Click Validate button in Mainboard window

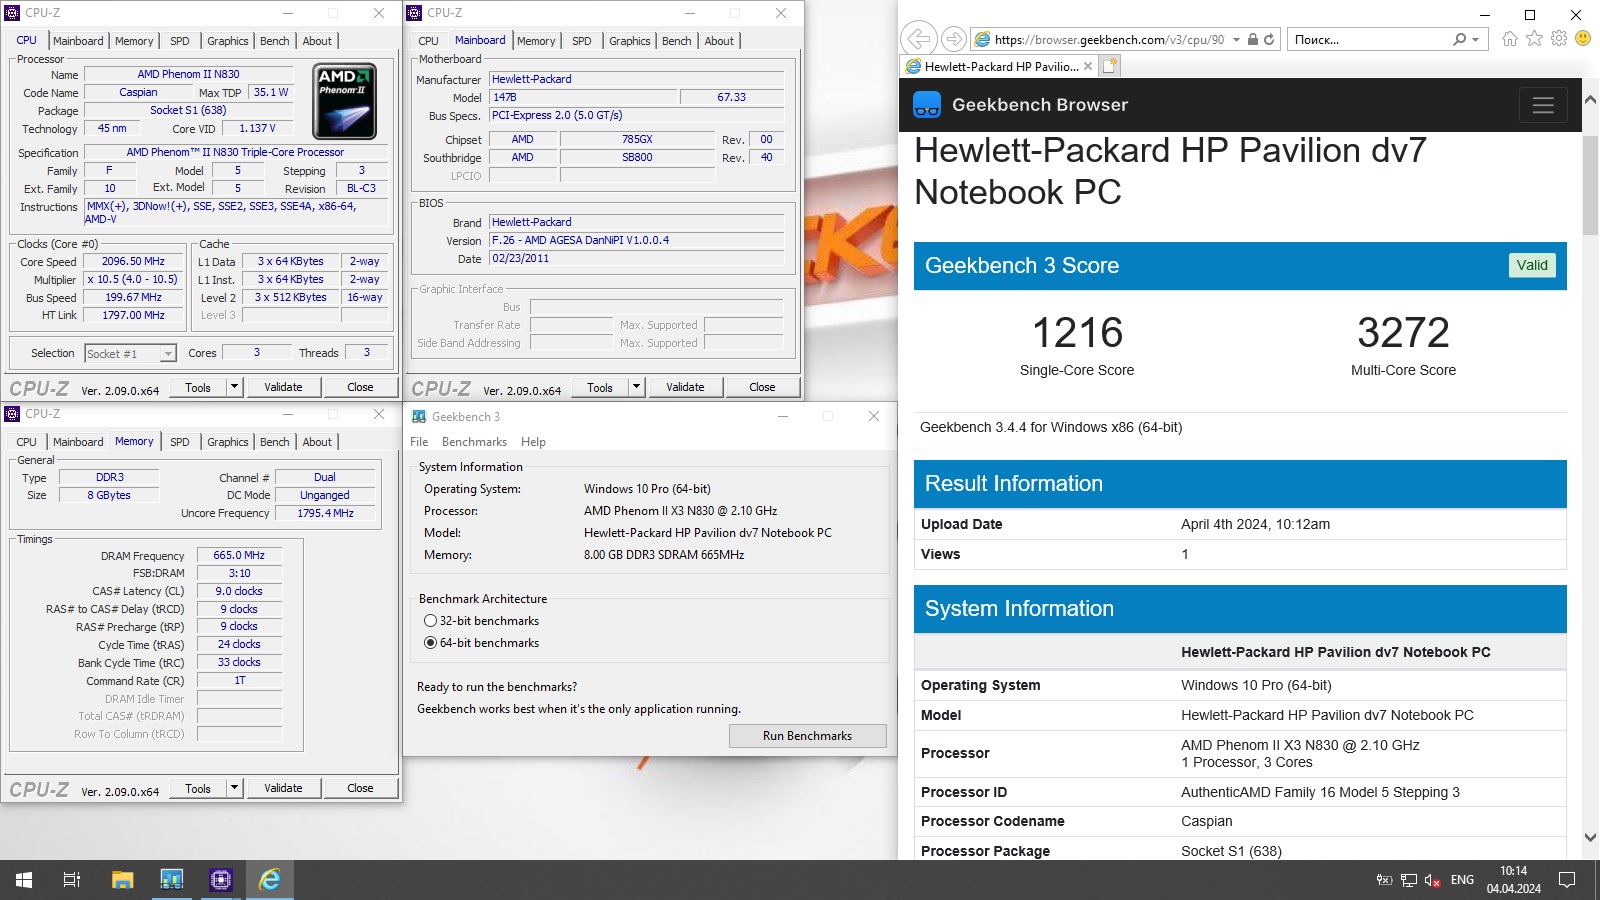click(685, 387)
